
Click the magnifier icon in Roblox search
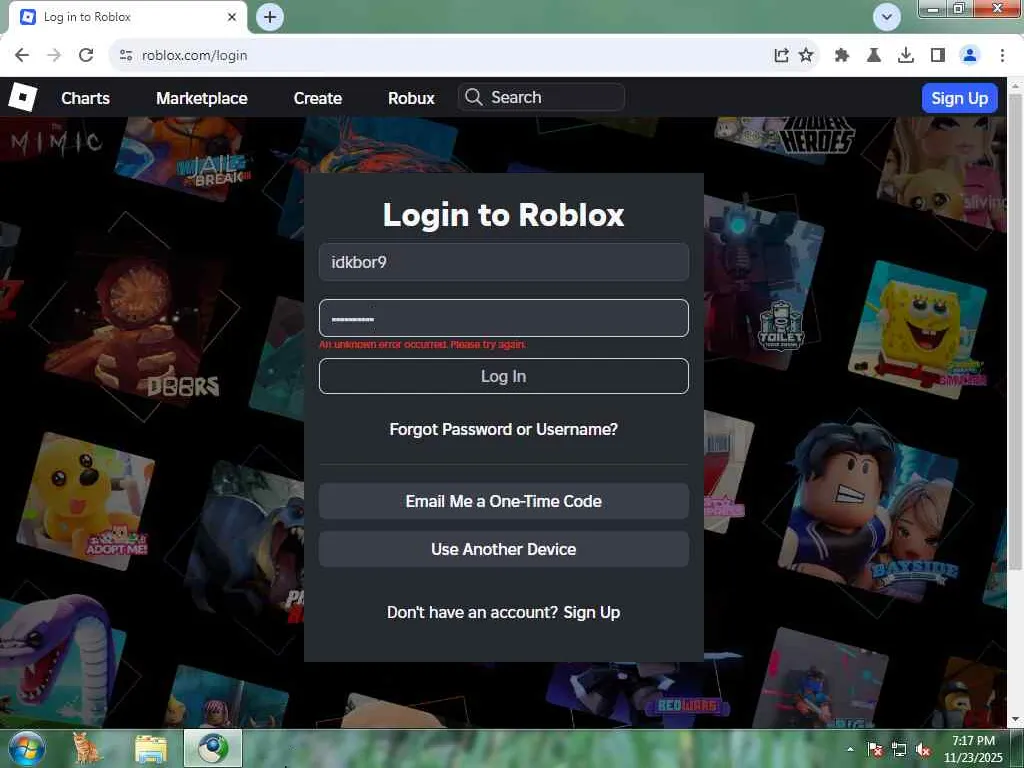point(473,97)
